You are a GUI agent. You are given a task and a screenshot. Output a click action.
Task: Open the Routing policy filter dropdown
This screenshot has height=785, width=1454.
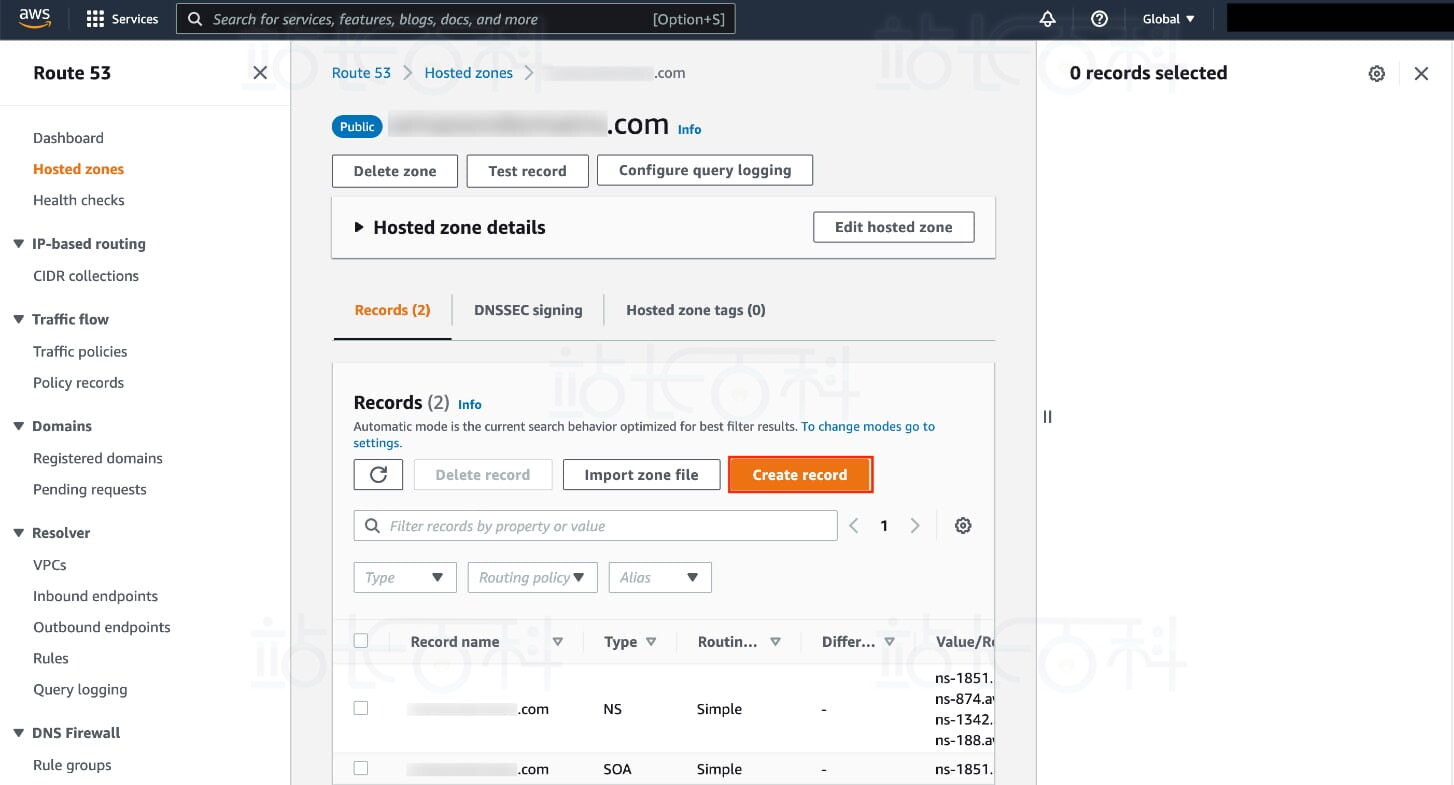(x=532, y=578)
